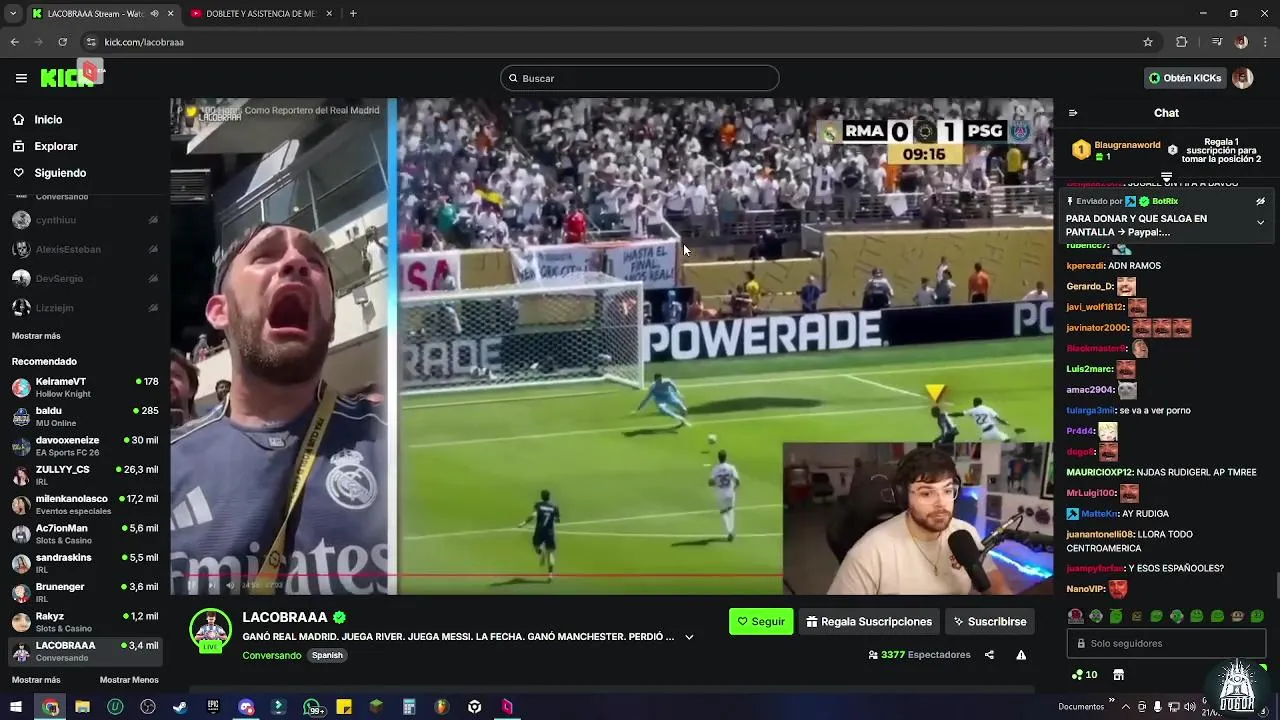This screenshot has width=1280, height=720.
Task: Click the Regala Suscripciones button
Action: click(869, 621)
